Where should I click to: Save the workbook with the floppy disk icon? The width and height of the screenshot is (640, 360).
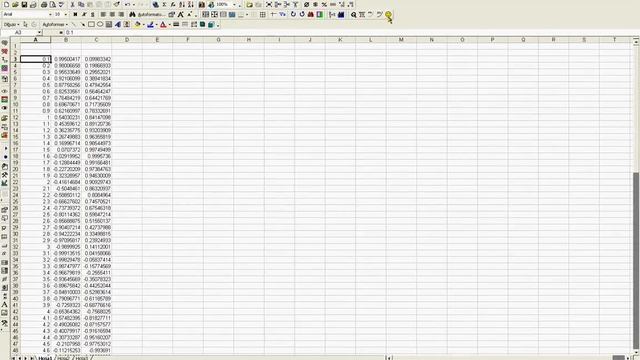click(x=24, y=4)
